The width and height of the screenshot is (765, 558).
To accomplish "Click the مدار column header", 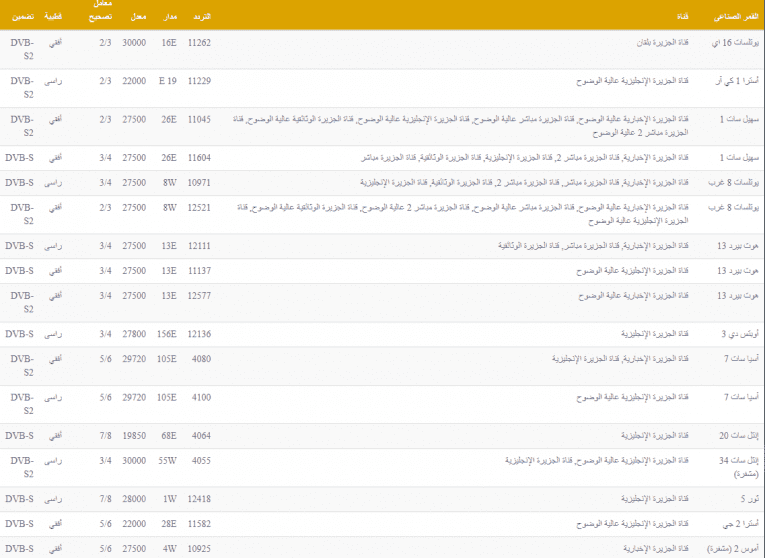I will (167, 17).
